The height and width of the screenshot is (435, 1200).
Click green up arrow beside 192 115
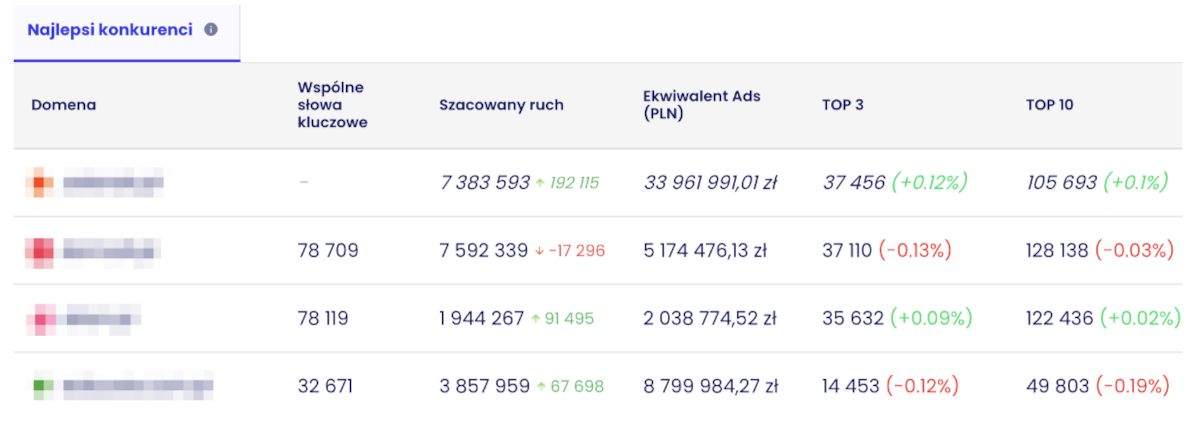pos(540,183)
